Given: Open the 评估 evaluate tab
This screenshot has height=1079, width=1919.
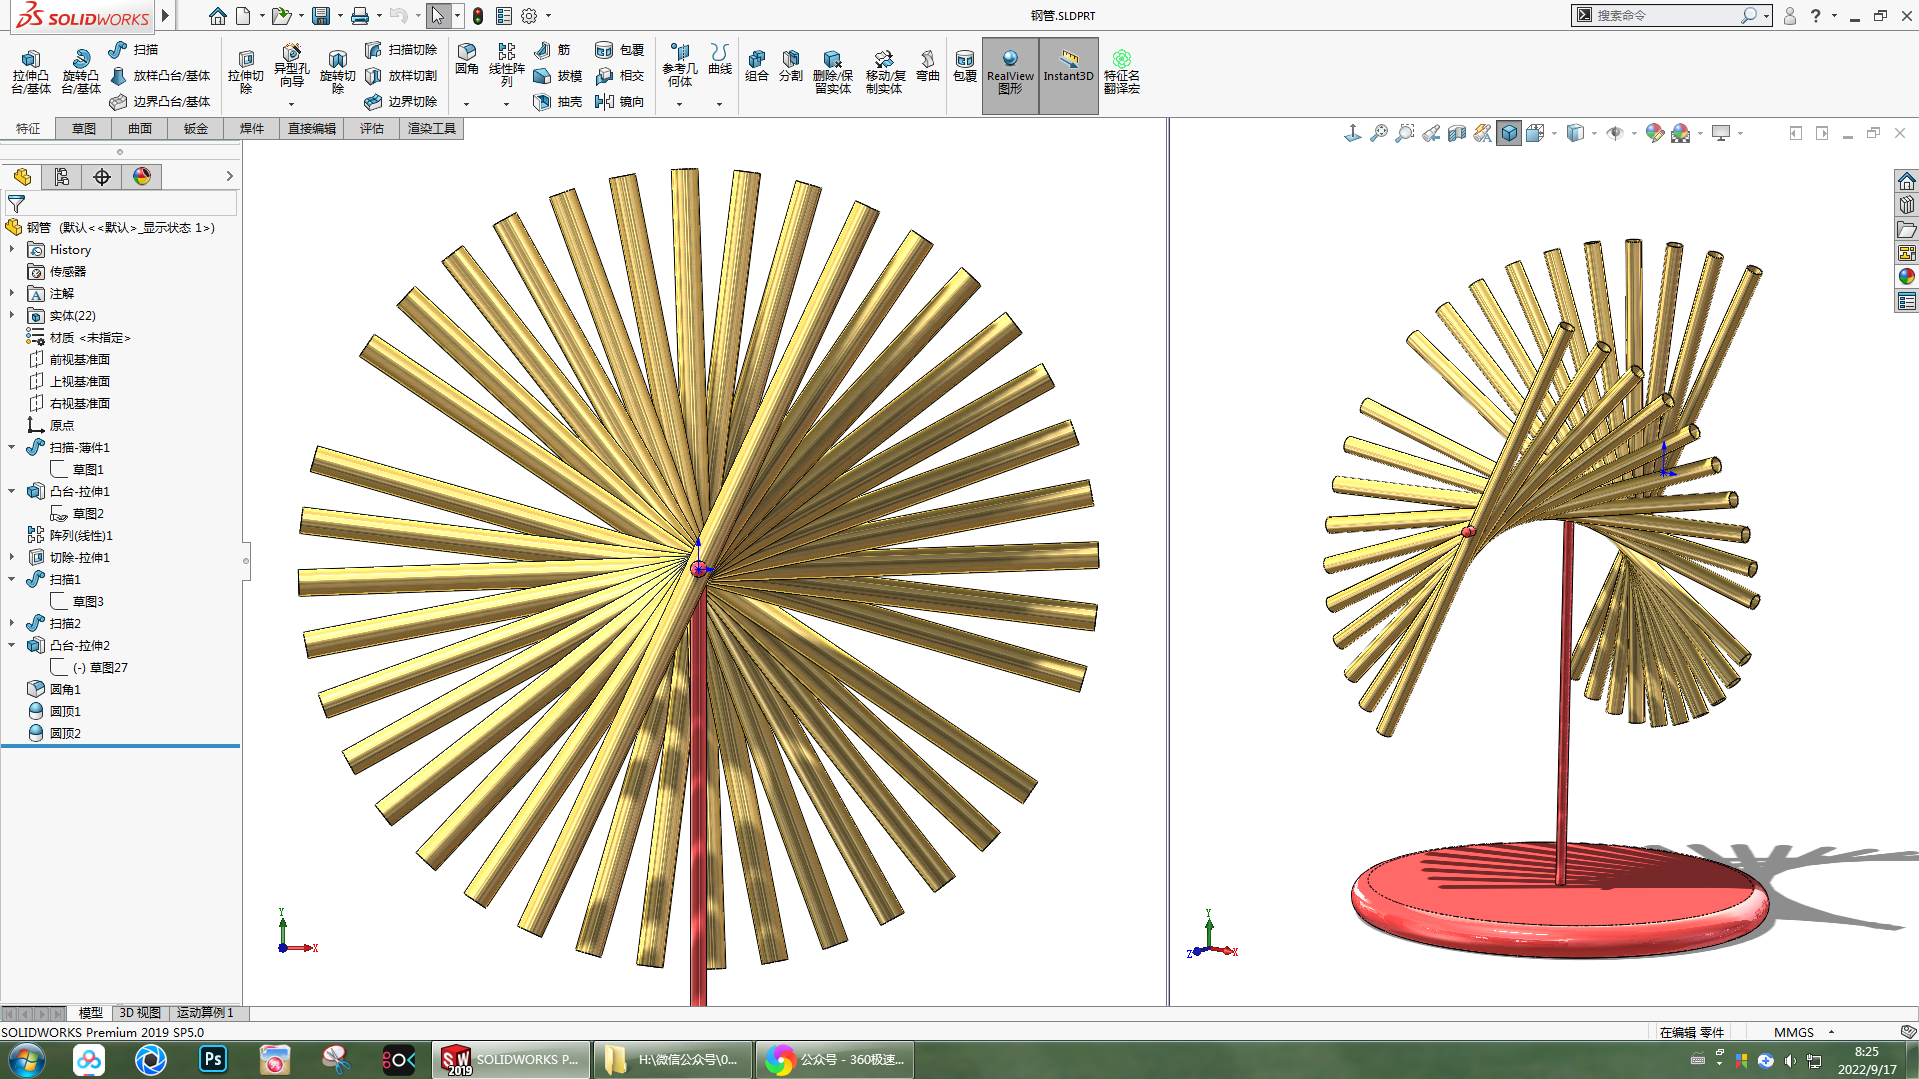Looking at the screenshot, I should (372, 129).
